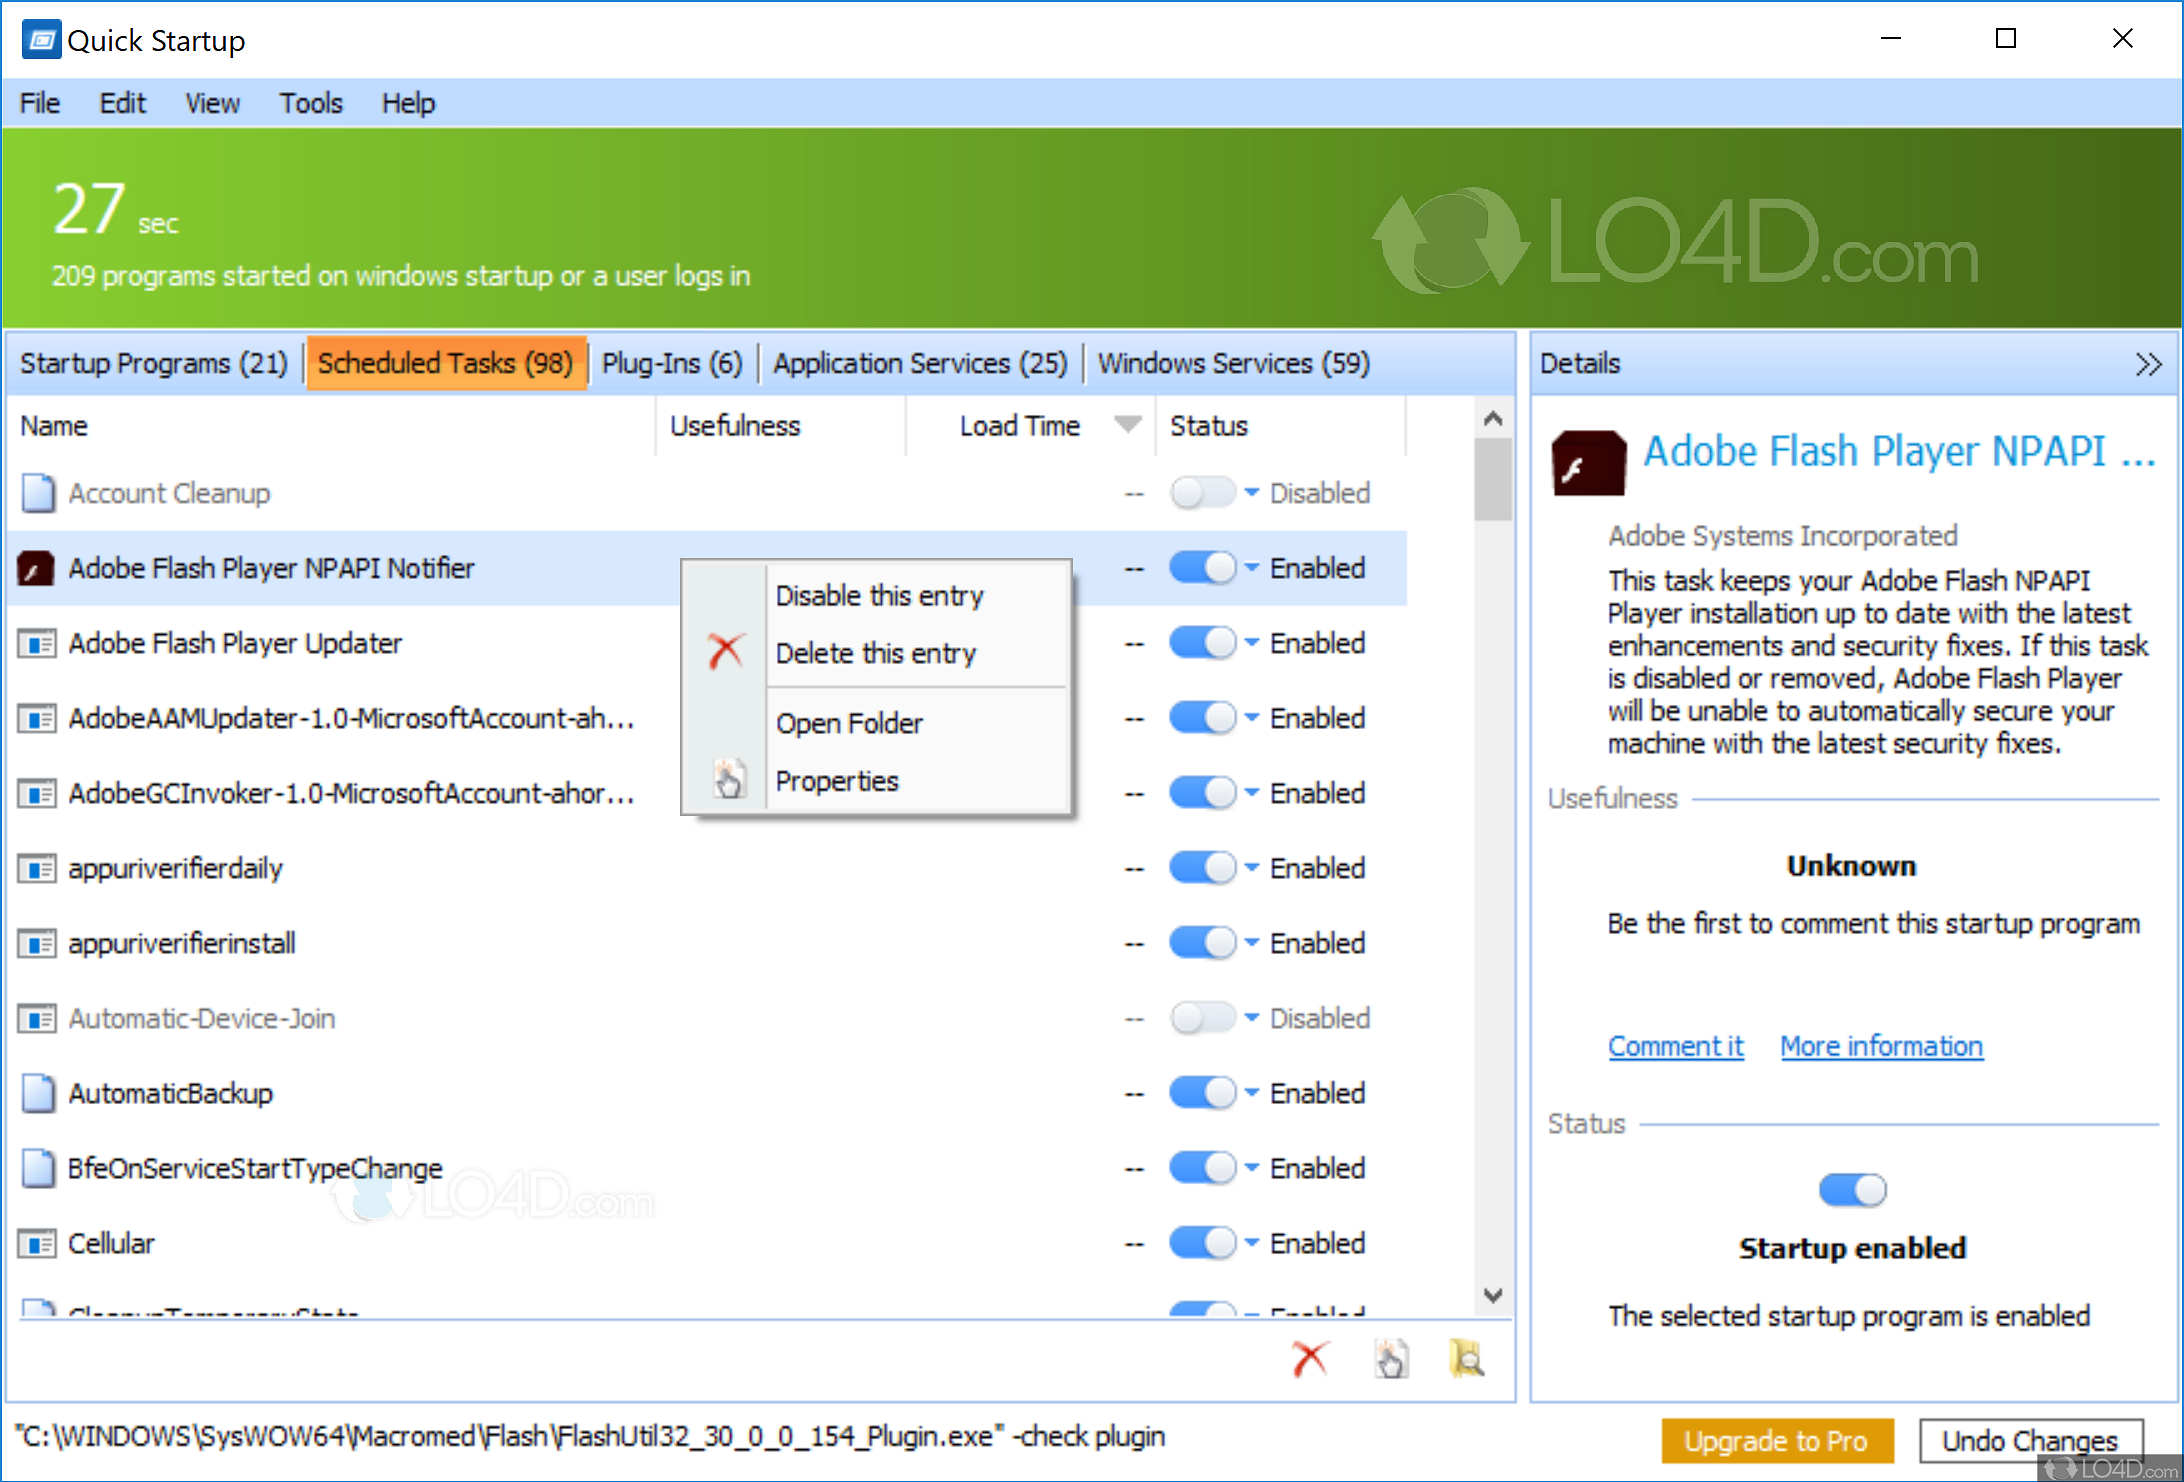Image resolution: width=2184 pixels, height=1482 pixels.
Task: Turn off the Startup enabled toggle in Details
Action: (1852, 1189)
